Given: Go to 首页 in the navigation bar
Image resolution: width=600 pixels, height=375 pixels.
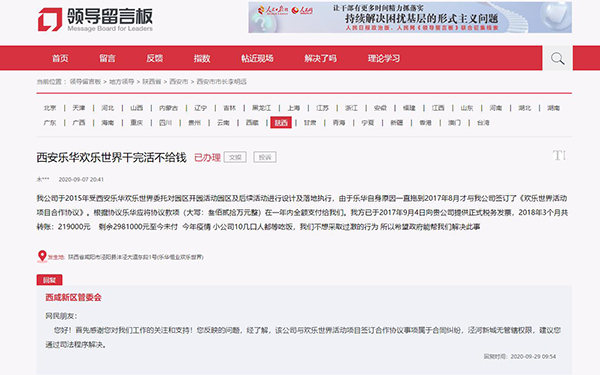Looking at the screenshot, I should [x=60, y=58].
